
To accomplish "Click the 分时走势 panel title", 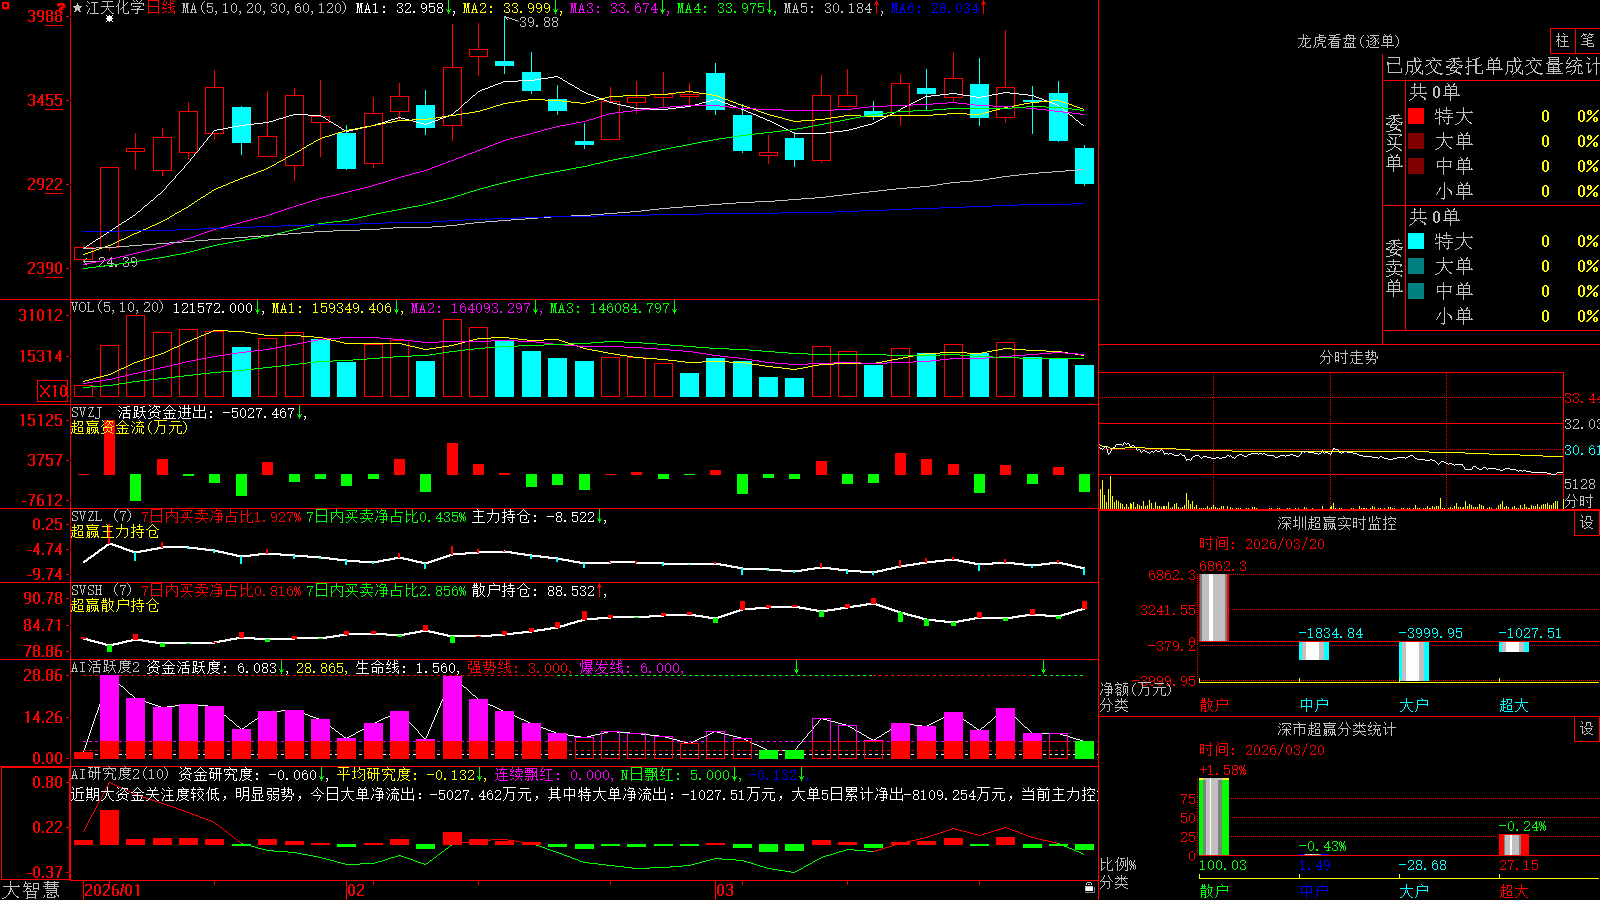I will coord(1348,357).
